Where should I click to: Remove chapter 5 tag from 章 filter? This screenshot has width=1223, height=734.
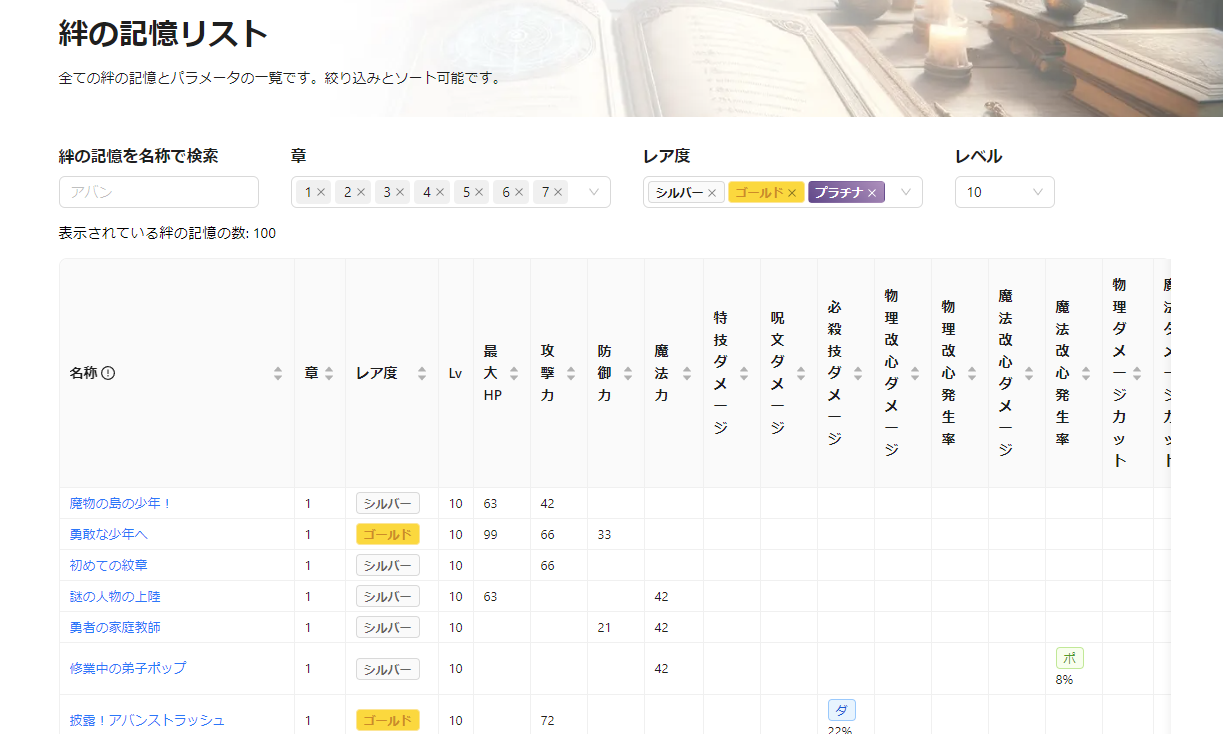[479, 192]
